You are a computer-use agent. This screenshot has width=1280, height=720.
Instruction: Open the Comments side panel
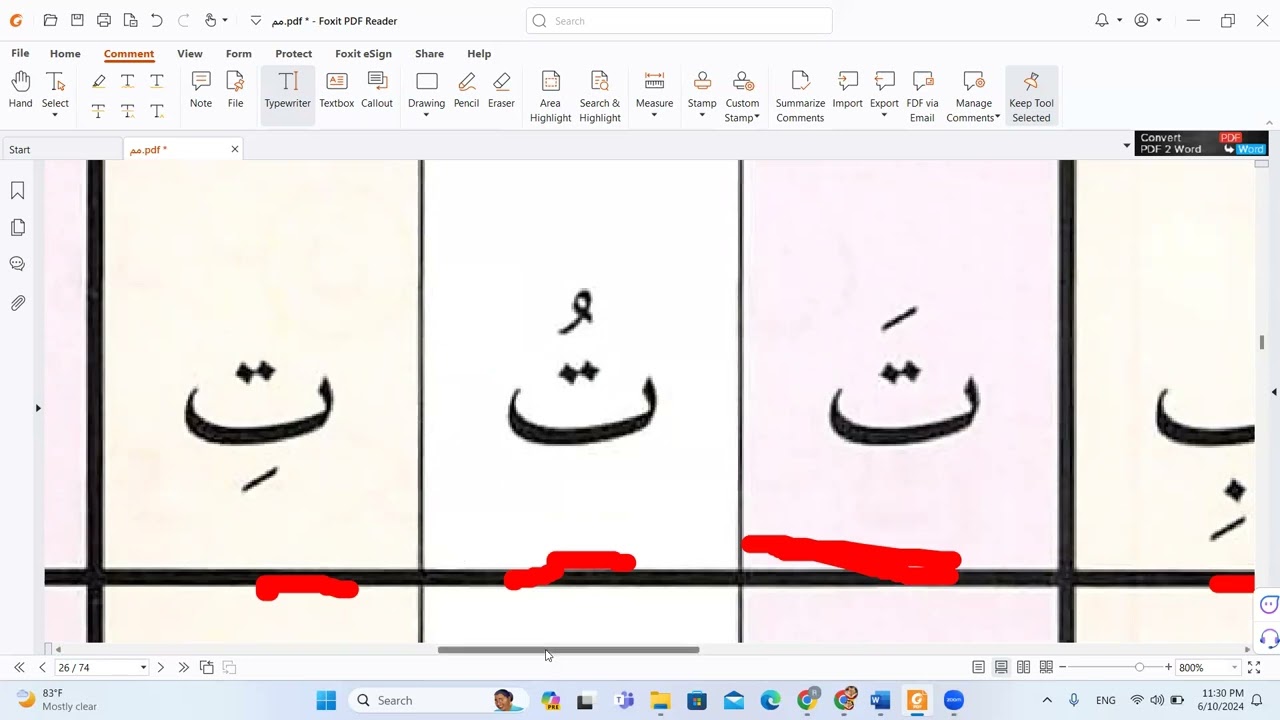coord(18,264)
